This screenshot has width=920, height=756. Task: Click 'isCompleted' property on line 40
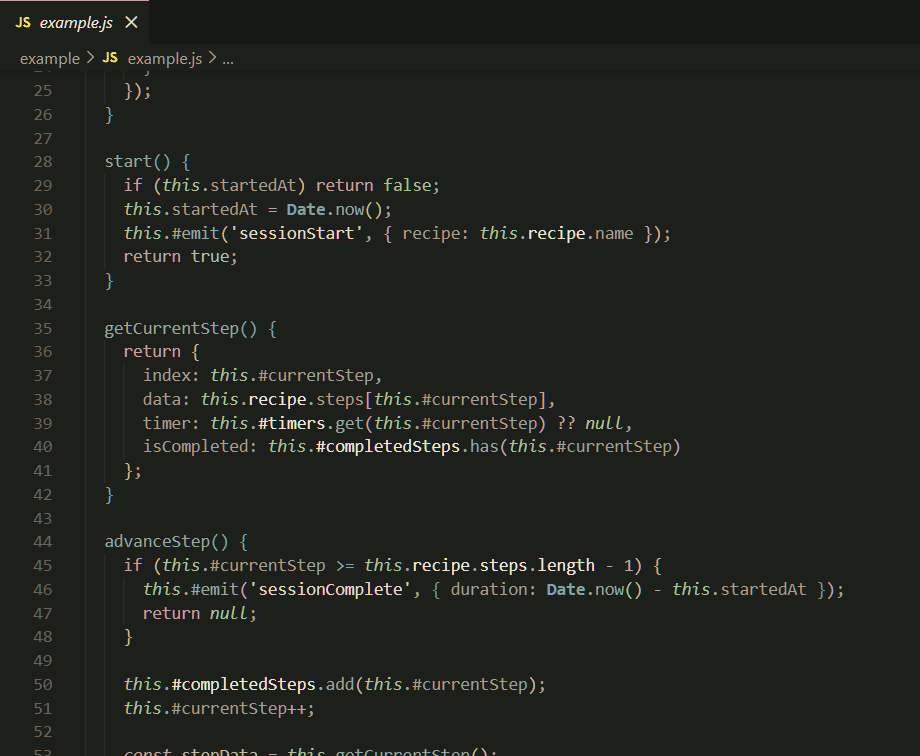click(x=196, y=447)
